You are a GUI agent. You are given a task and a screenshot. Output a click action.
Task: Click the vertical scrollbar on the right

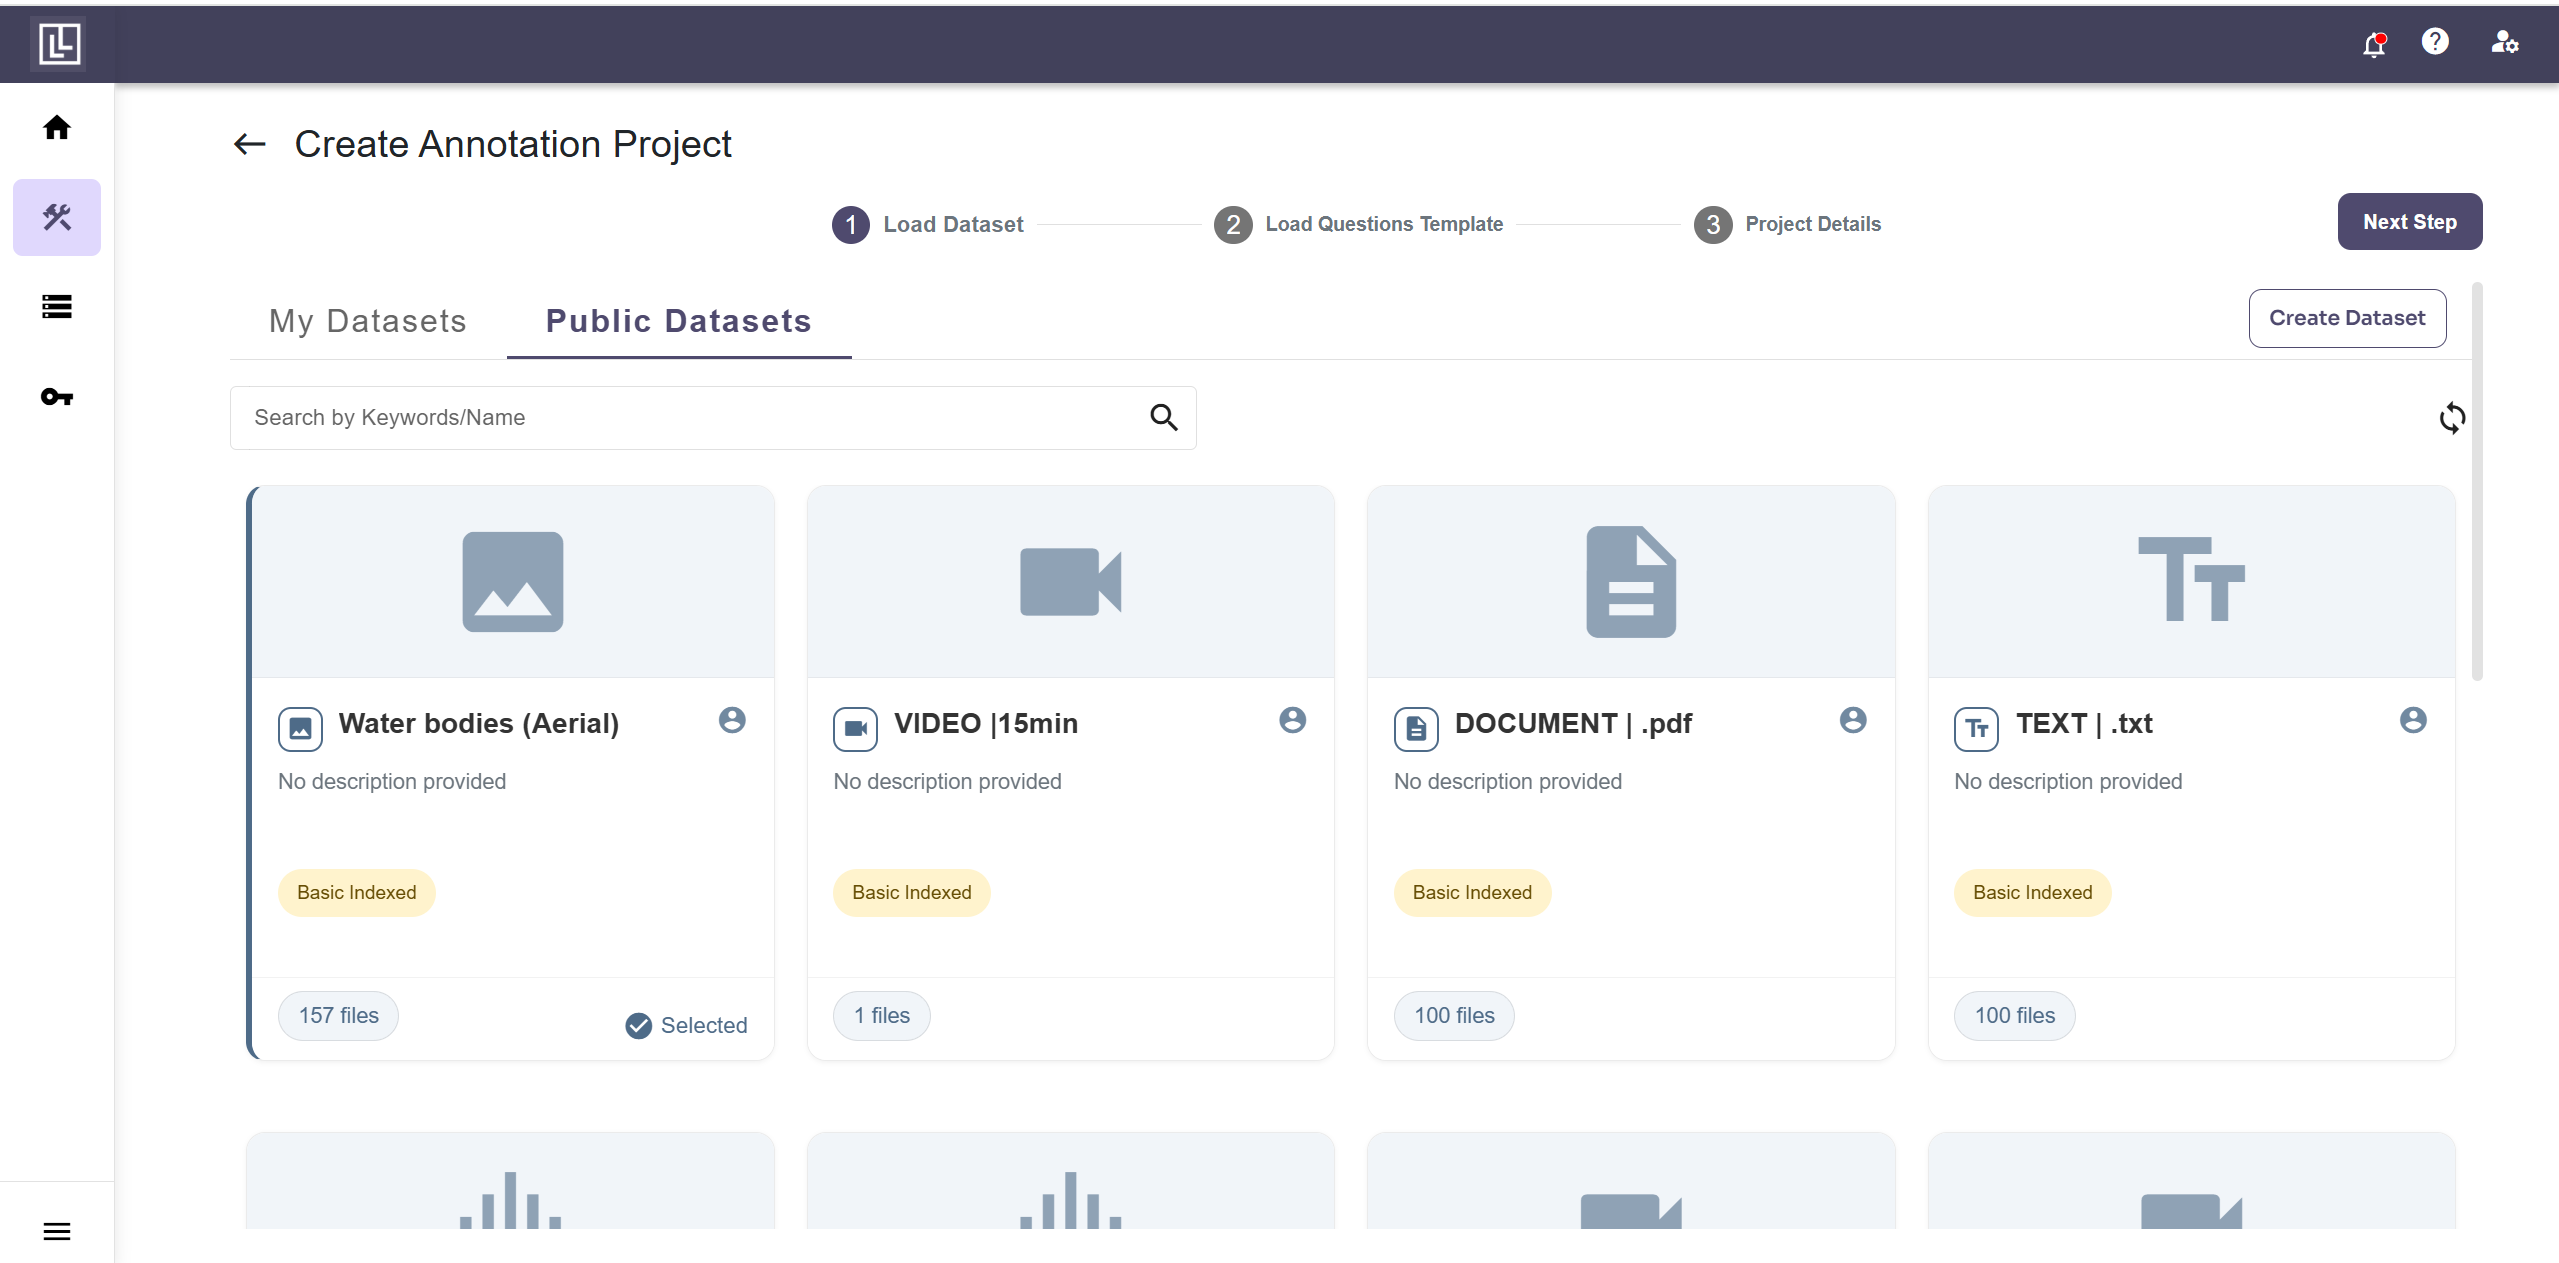coord(2477,480)
